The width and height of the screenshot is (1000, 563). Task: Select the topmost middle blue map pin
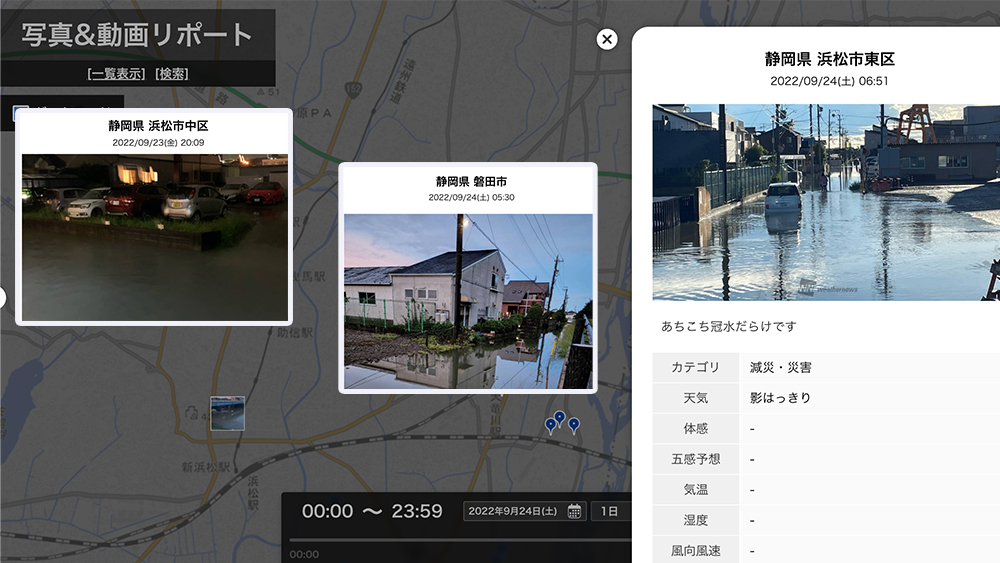coord(560,417)
